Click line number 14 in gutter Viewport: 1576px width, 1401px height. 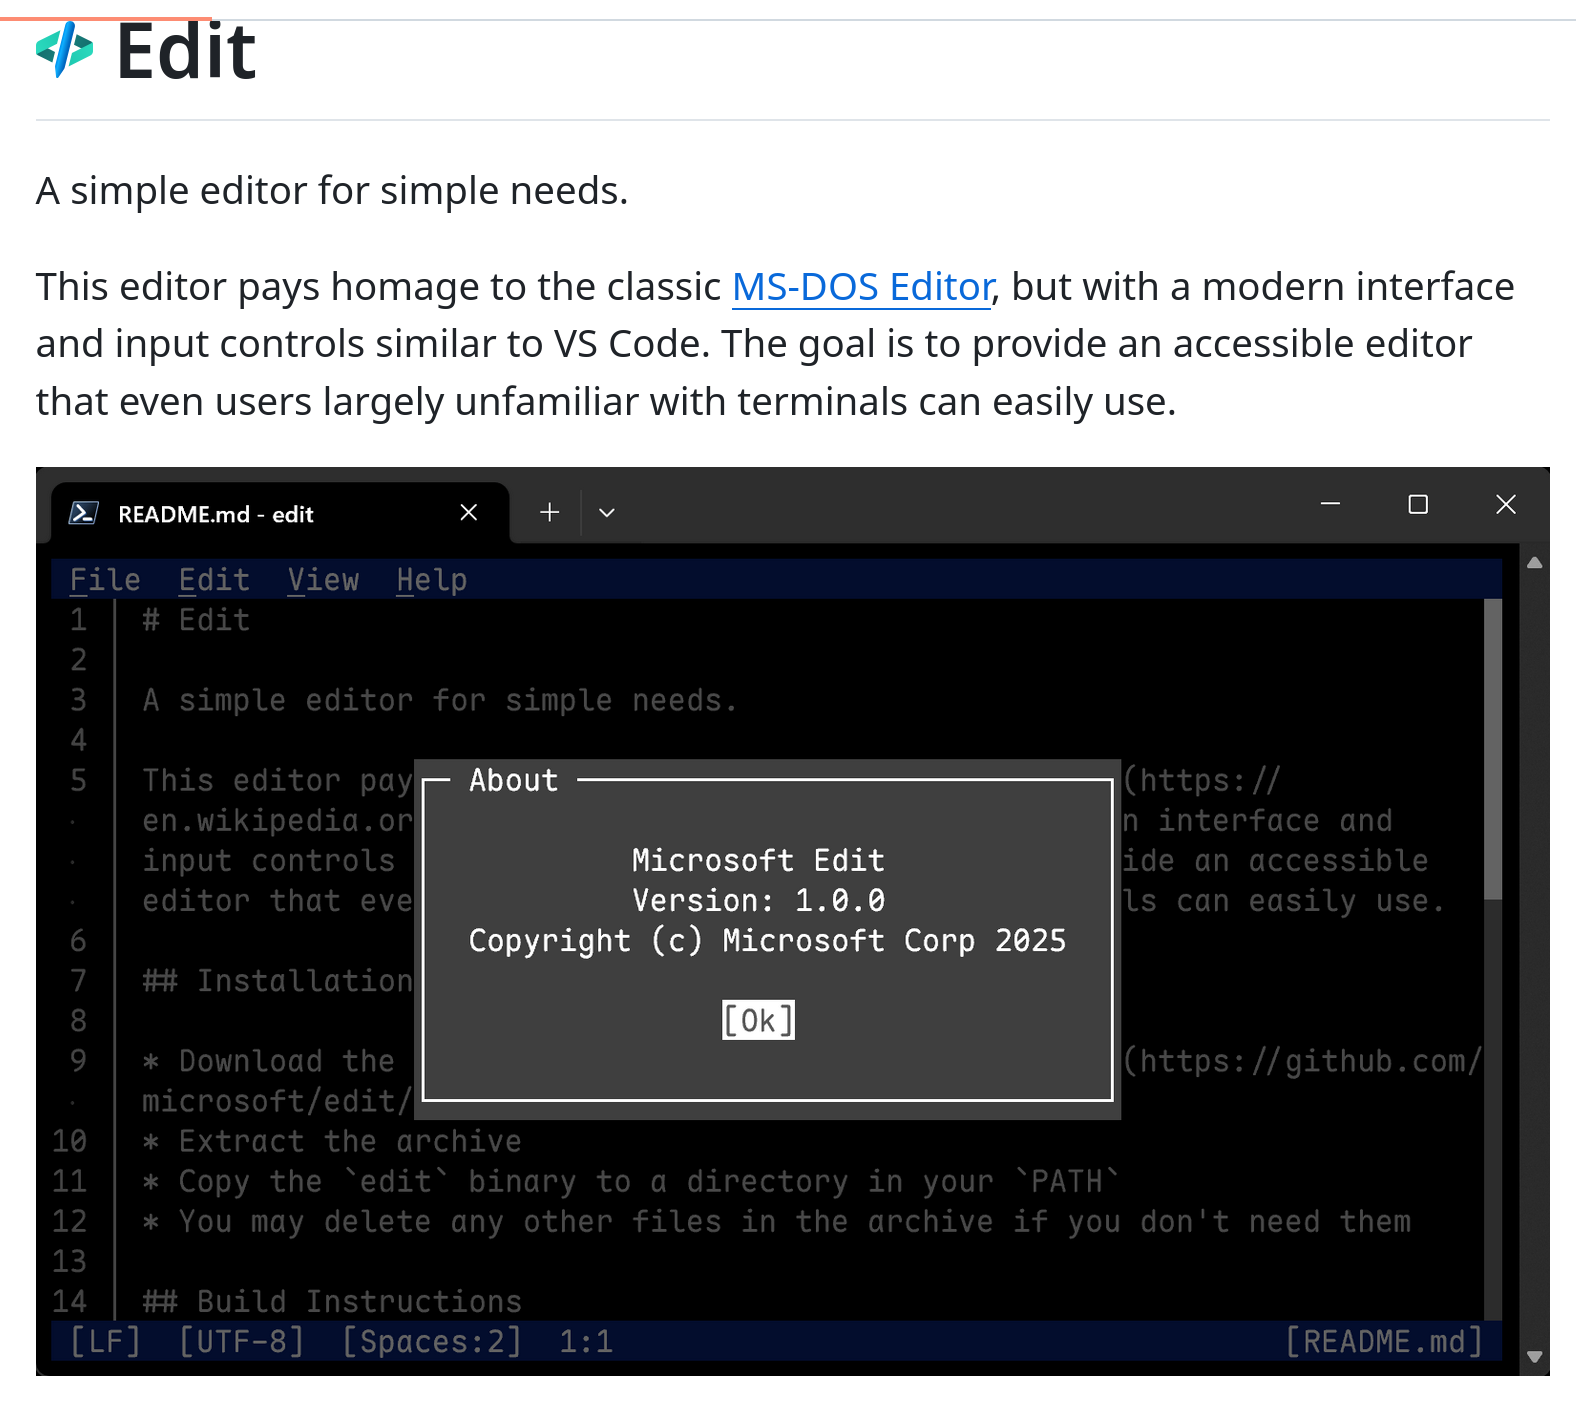click(x=70, y=1301)
